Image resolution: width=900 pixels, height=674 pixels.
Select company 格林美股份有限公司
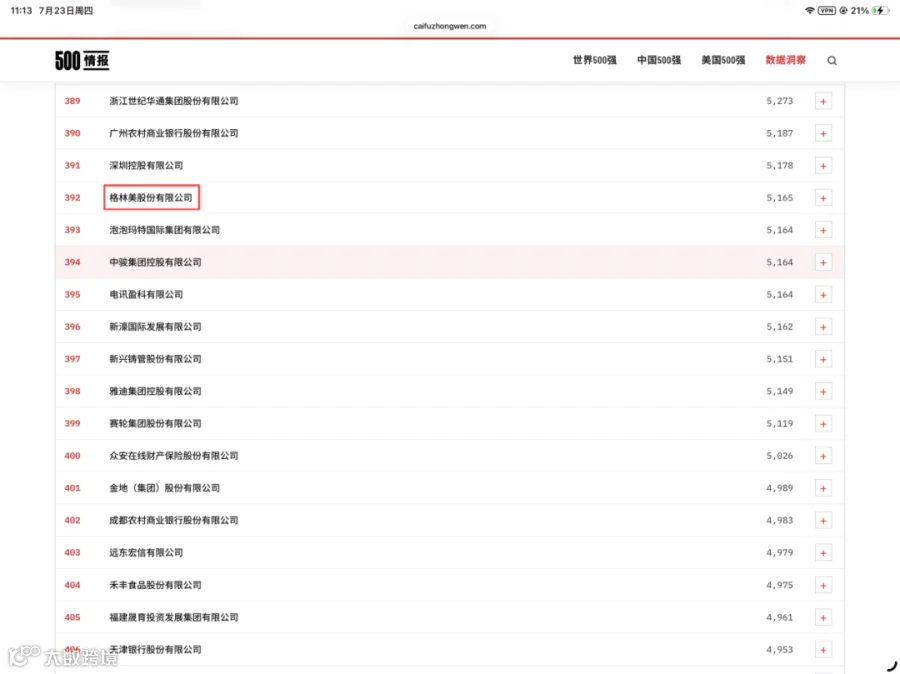click(151, 197)
